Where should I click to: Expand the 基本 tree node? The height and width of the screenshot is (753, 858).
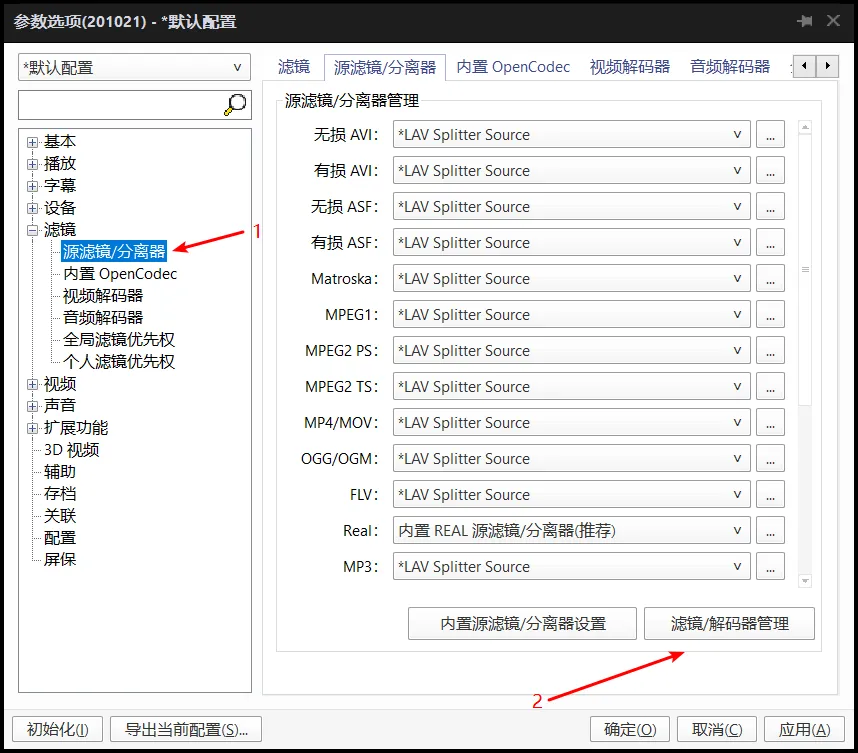33,141
